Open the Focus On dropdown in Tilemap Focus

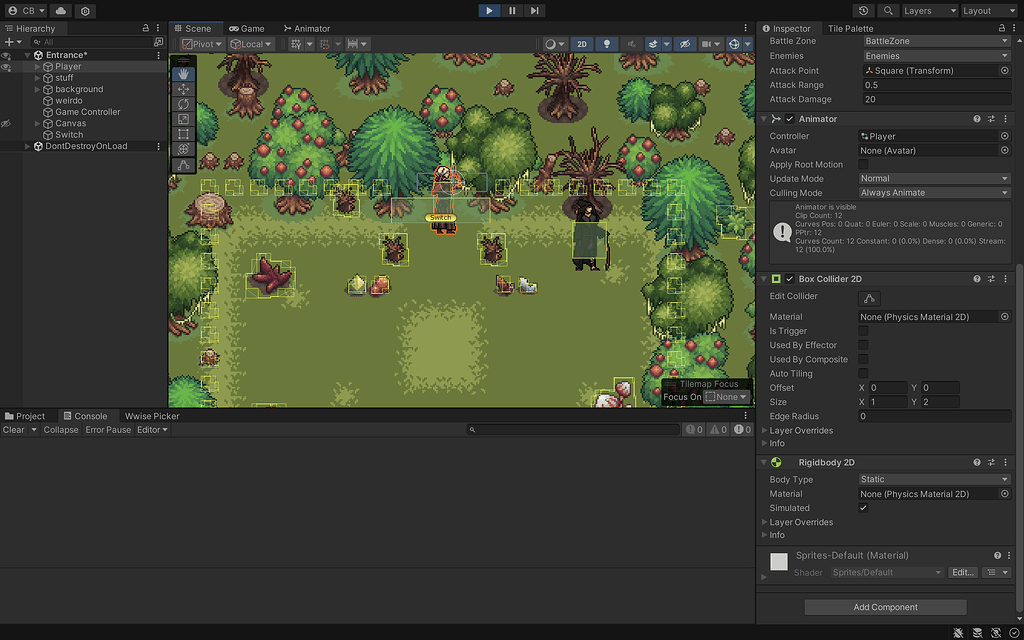724,396
